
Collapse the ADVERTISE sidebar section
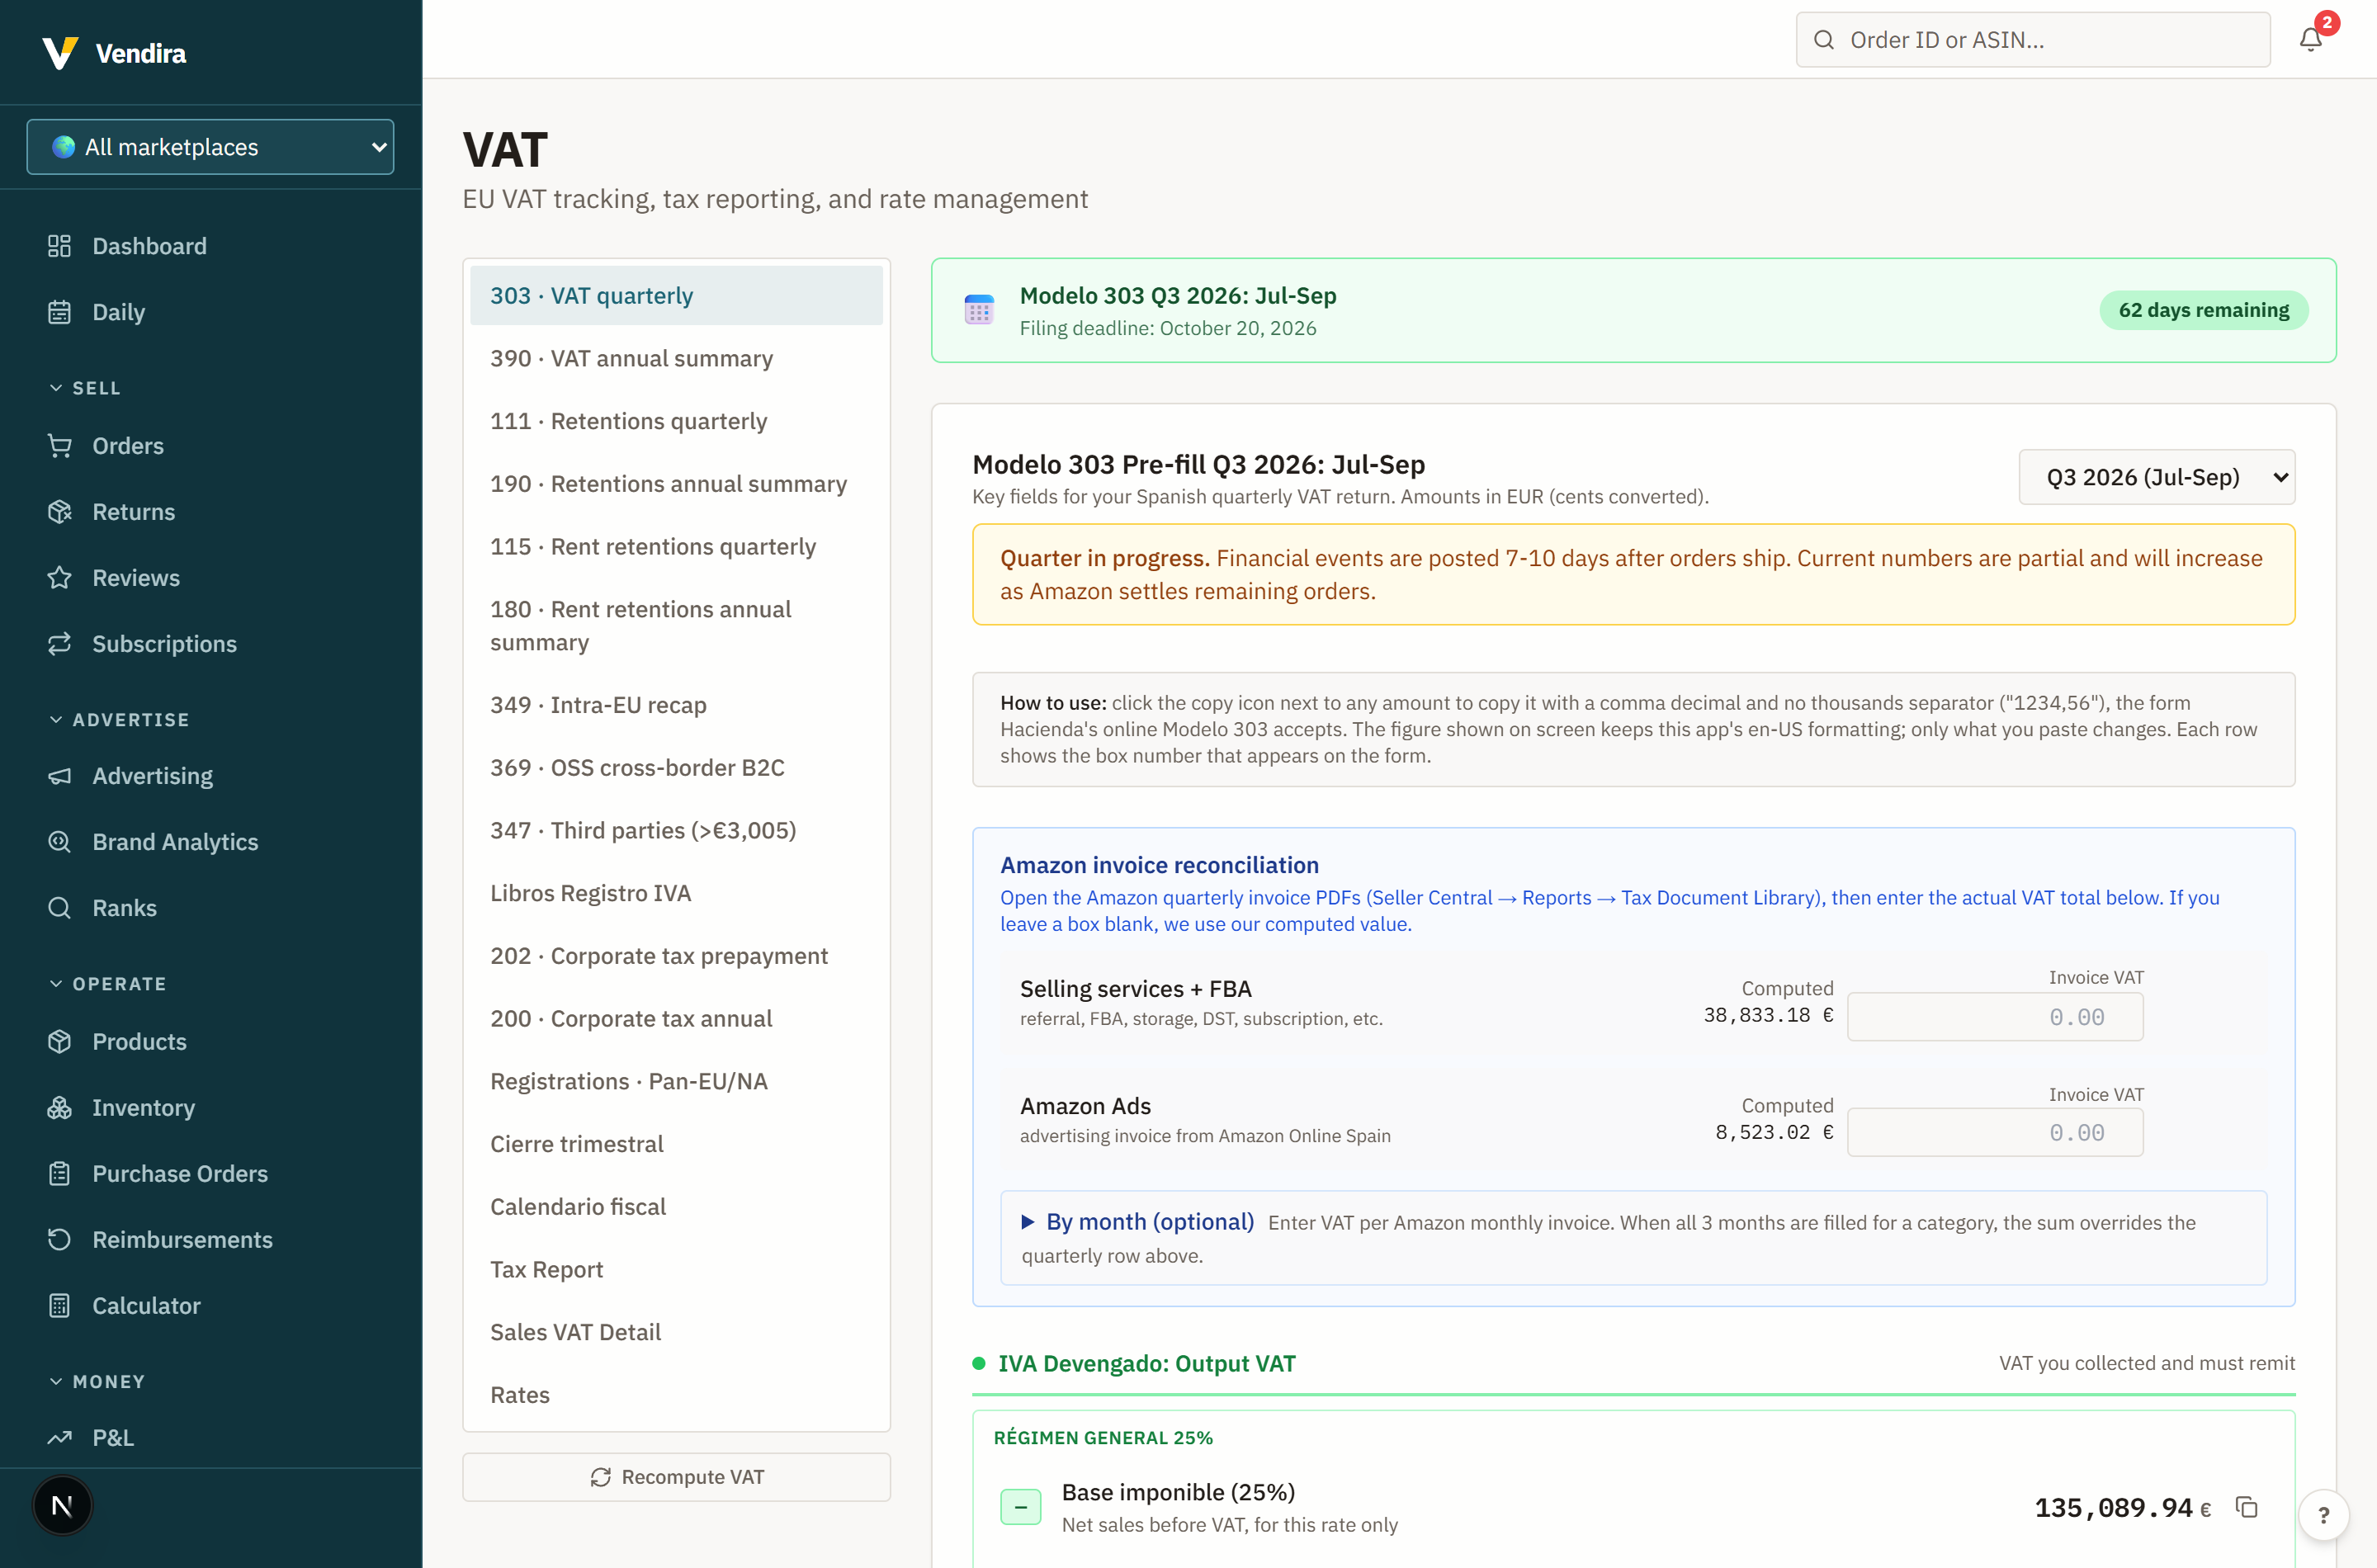[119, 720]
